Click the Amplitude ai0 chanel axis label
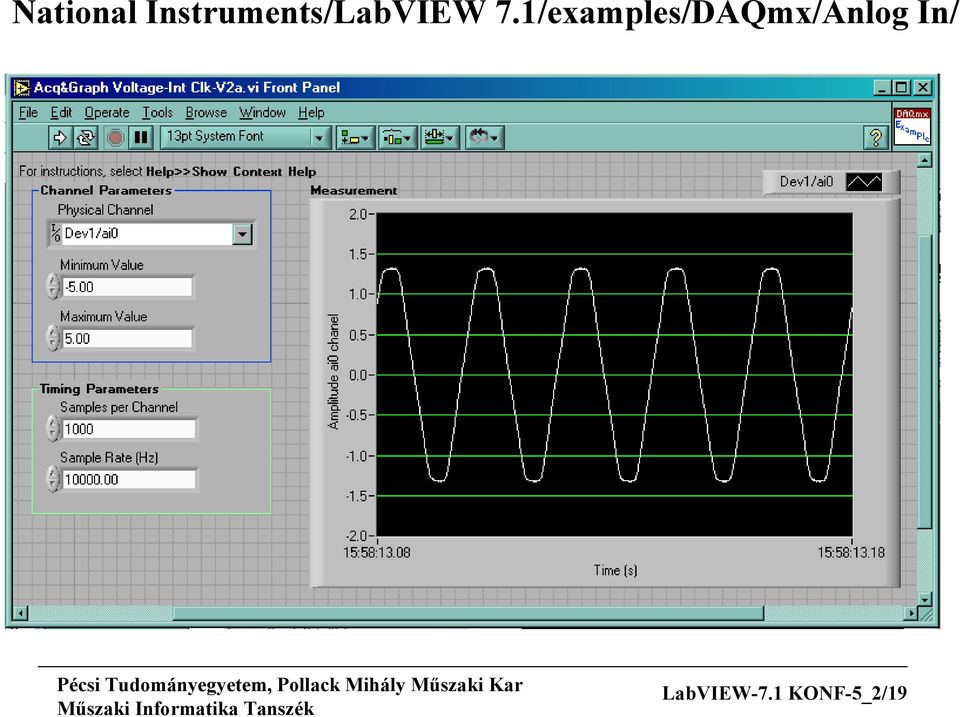This screenshot has height=717, width=960. (x=334, y=372)
